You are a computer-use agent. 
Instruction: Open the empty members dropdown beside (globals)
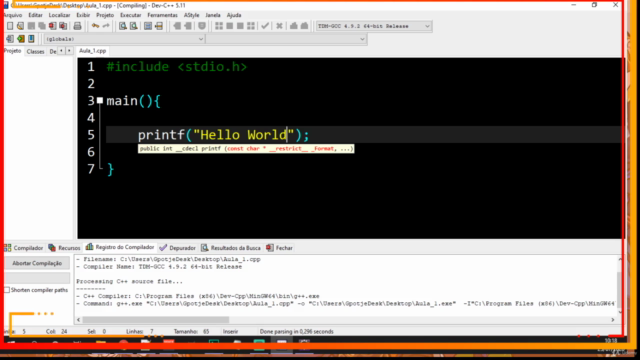(286, 39)
